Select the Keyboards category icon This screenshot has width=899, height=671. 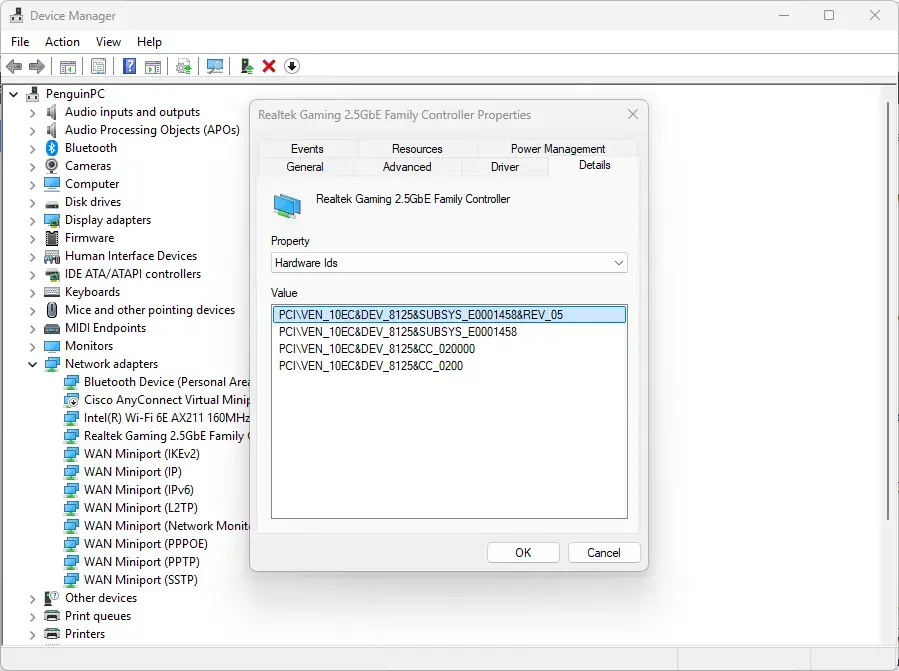click(x=52, y=292)
